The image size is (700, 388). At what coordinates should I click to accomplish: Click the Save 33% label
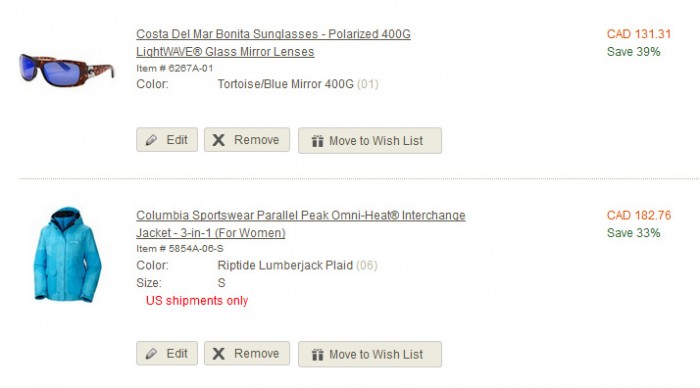point(633,233)
